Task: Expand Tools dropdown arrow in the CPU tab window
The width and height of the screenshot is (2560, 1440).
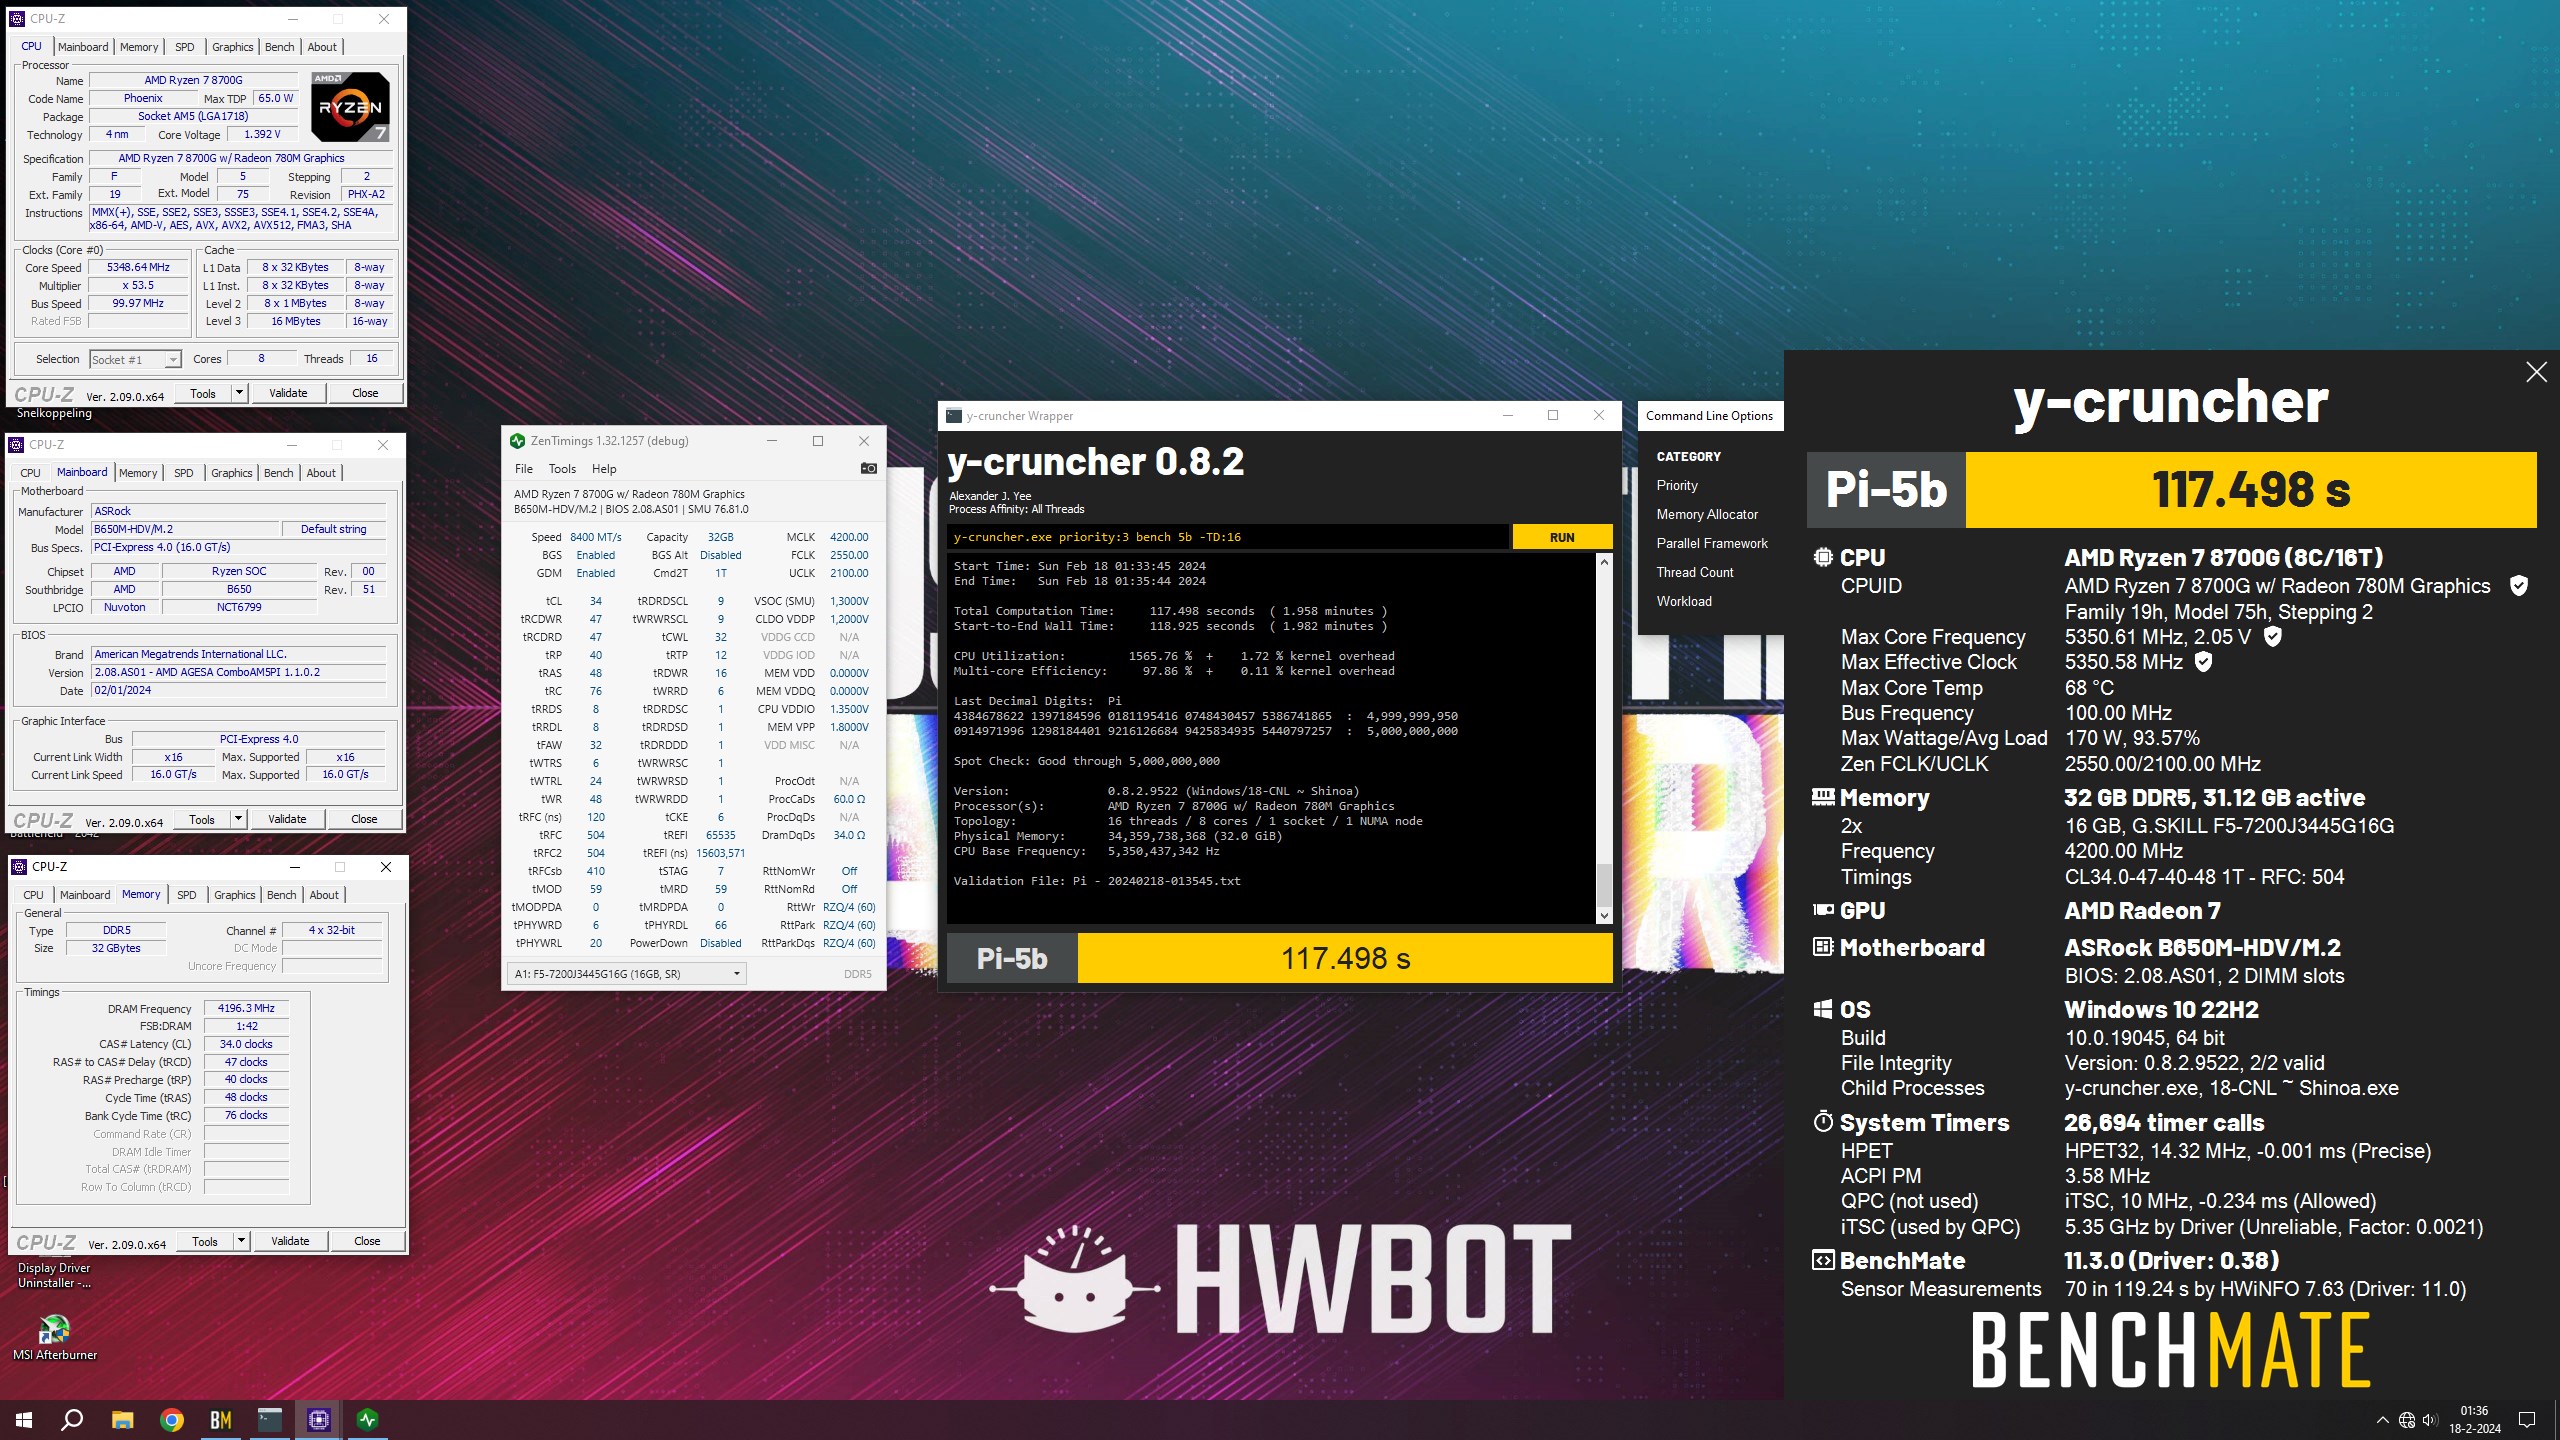Action: click(x=239, y=393)
